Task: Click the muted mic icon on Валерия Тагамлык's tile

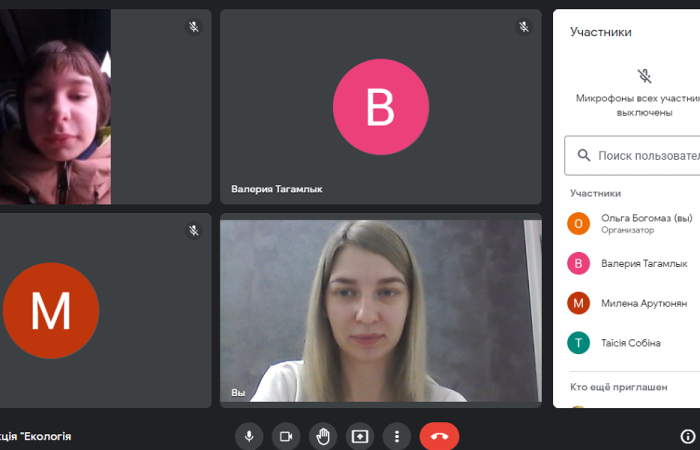Action: [523, 27]
